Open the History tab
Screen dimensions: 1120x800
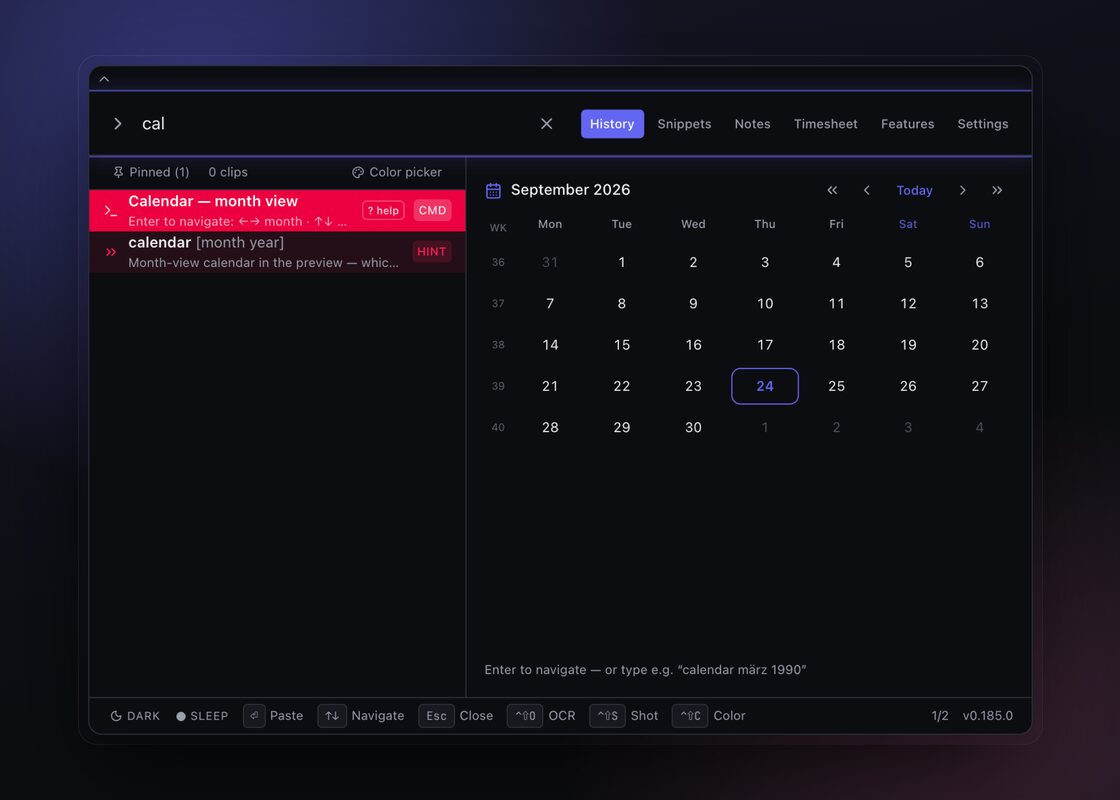(x=612, y=124)
